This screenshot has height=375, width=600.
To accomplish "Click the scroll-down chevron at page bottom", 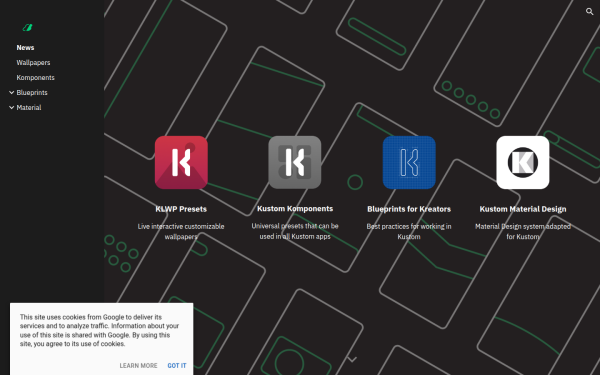I will [352, 359].
